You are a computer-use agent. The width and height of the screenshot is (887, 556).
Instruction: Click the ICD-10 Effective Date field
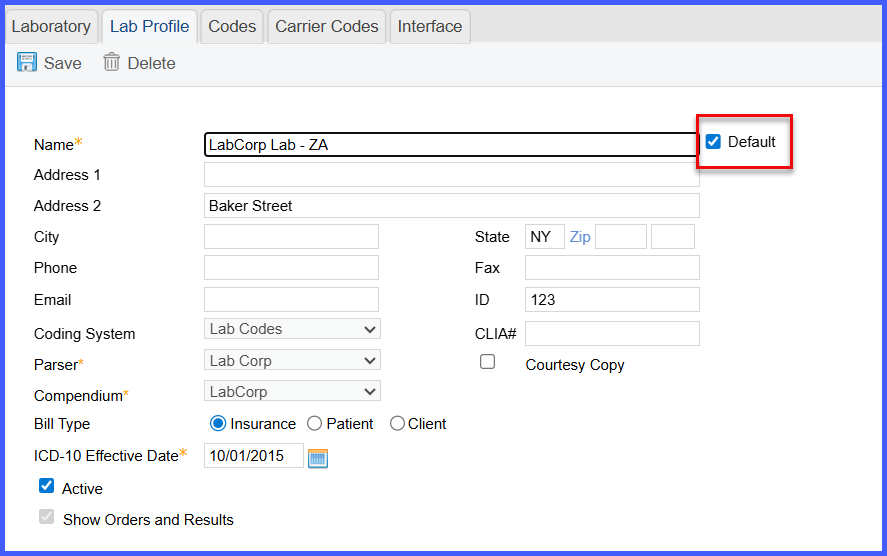tap(253, 455)
